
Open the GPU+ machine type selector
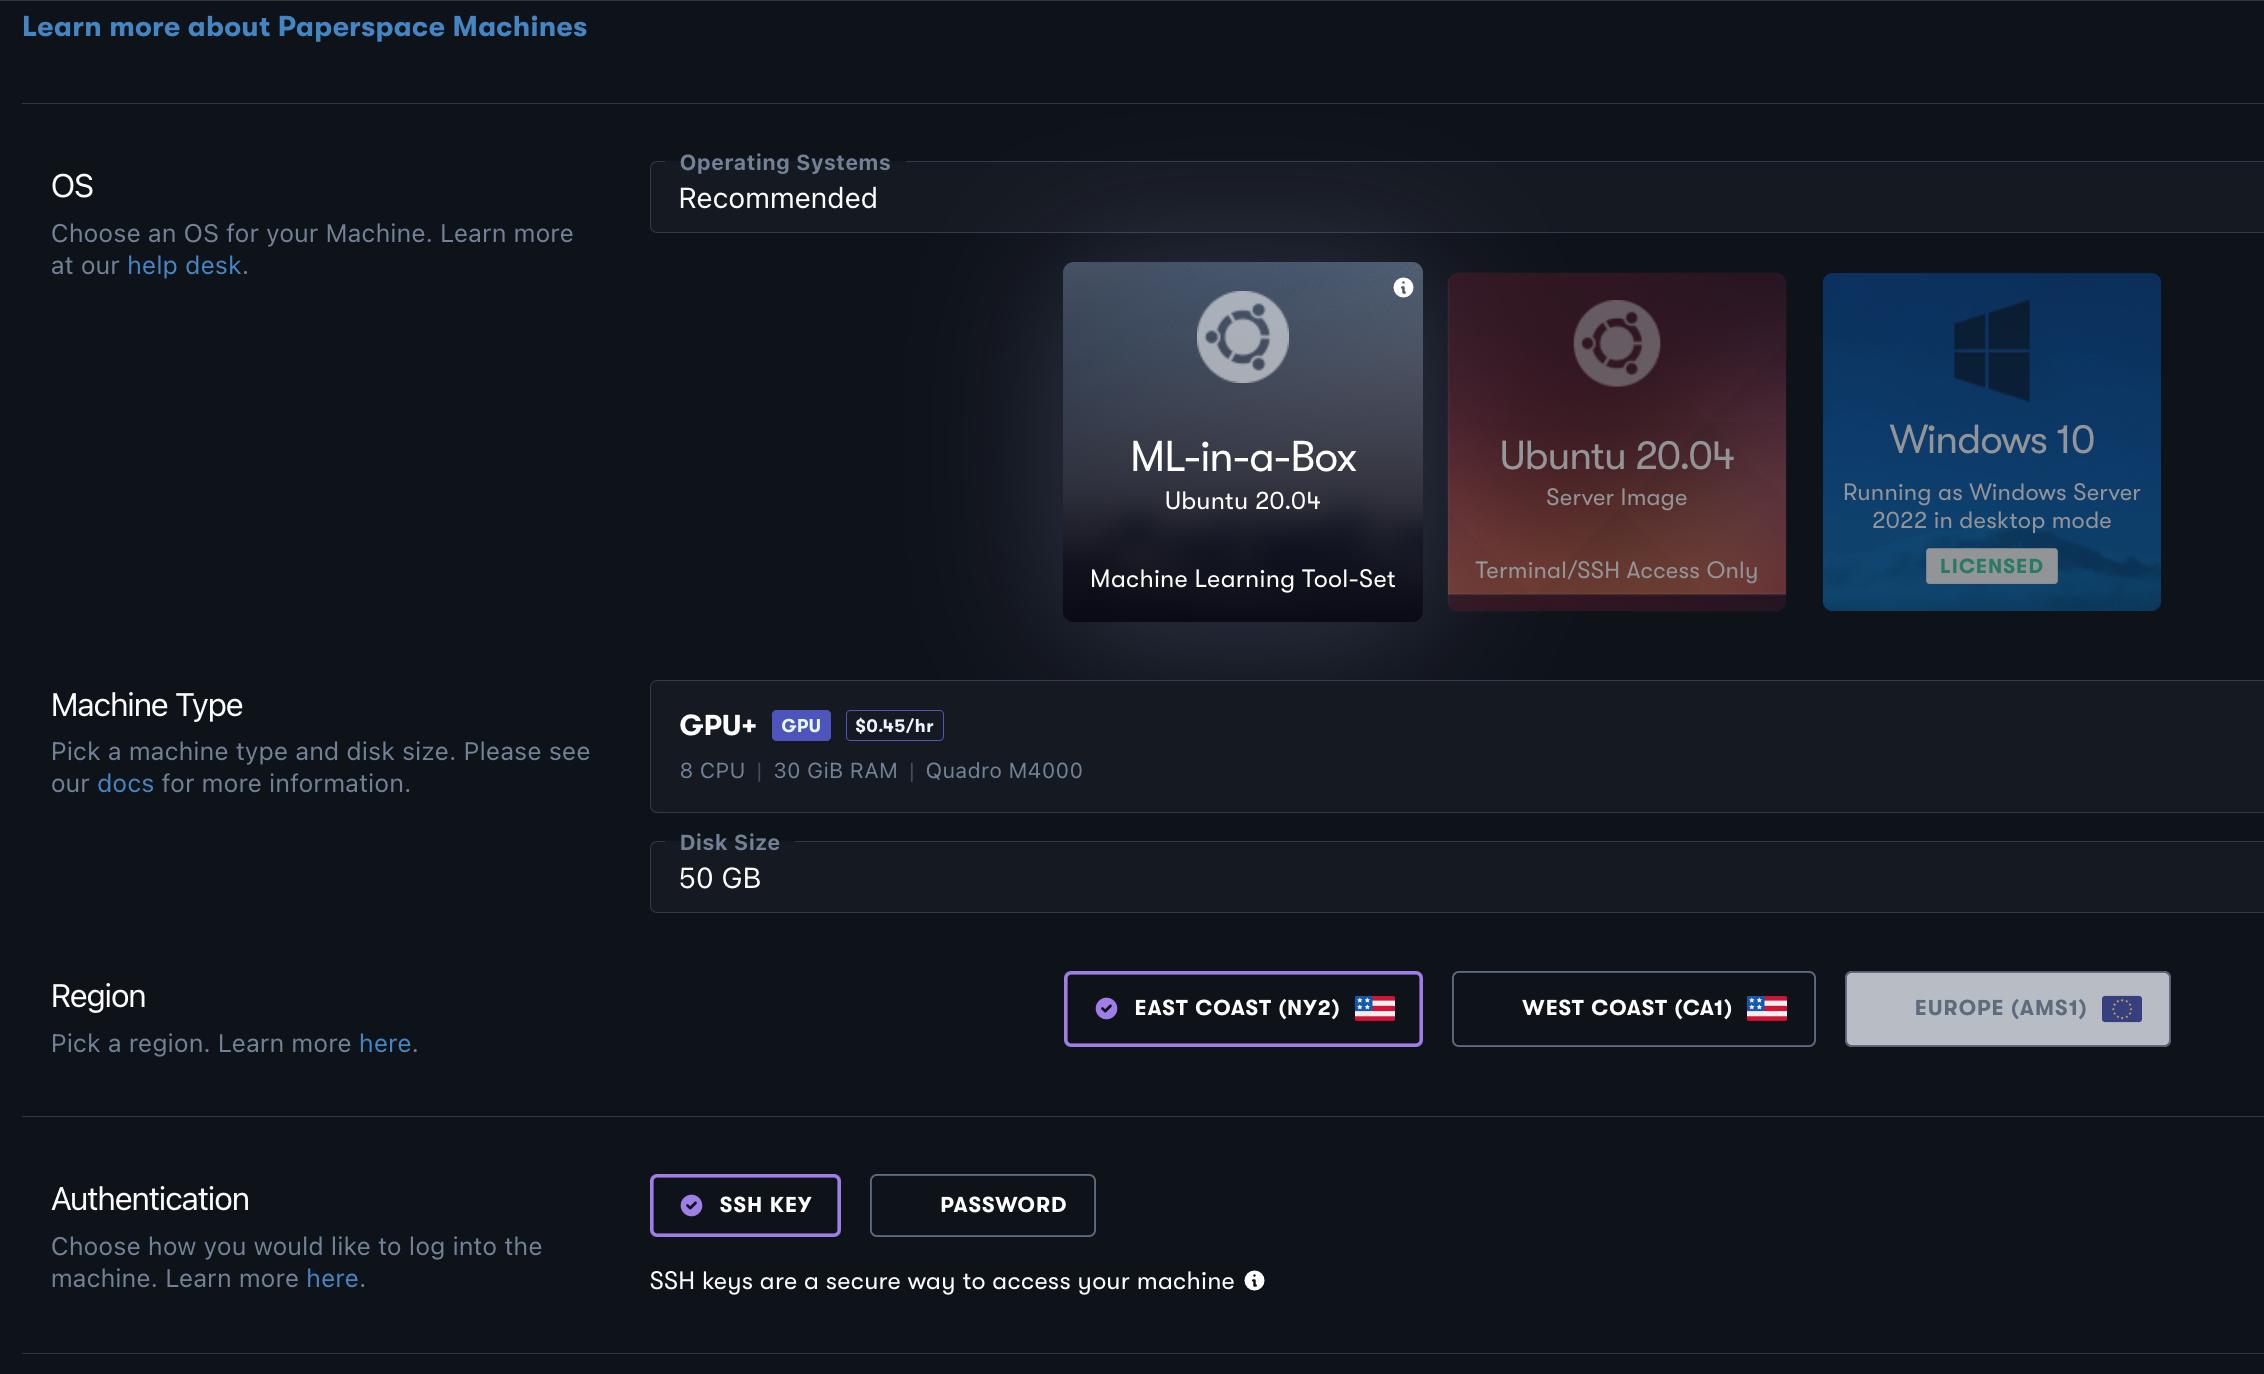[x=1456, y=746]
